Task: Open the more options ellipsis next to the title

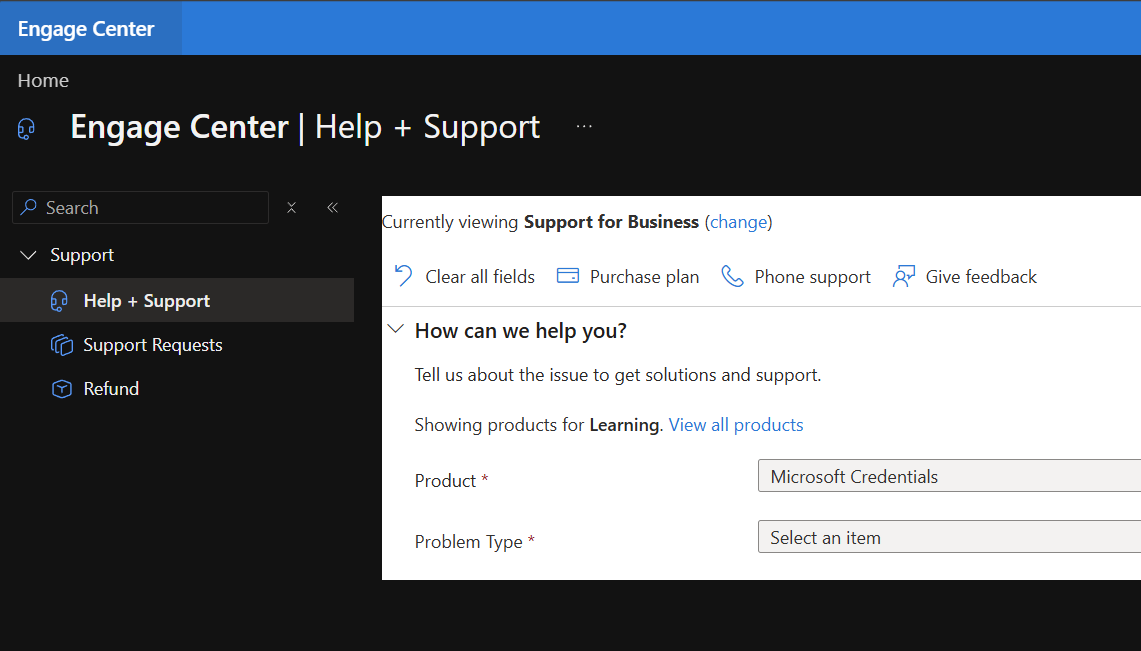Action: 584,127
